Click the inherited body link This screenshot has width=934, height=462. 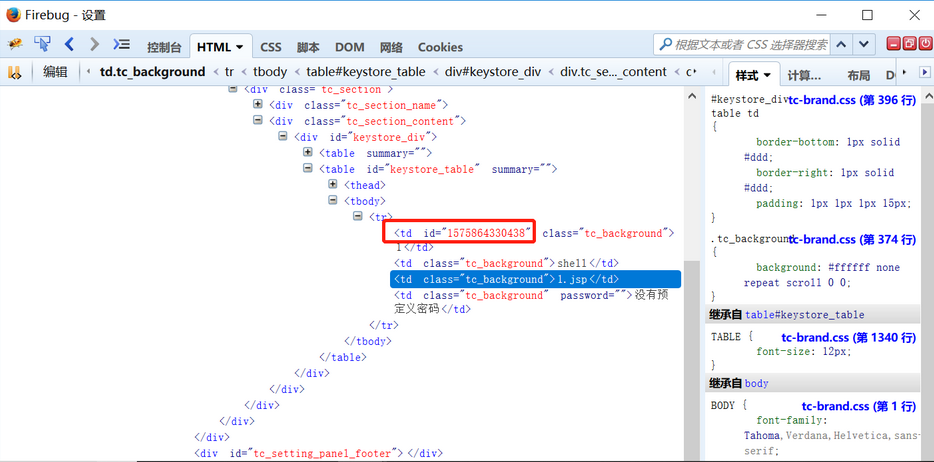(x=756, y=383)
